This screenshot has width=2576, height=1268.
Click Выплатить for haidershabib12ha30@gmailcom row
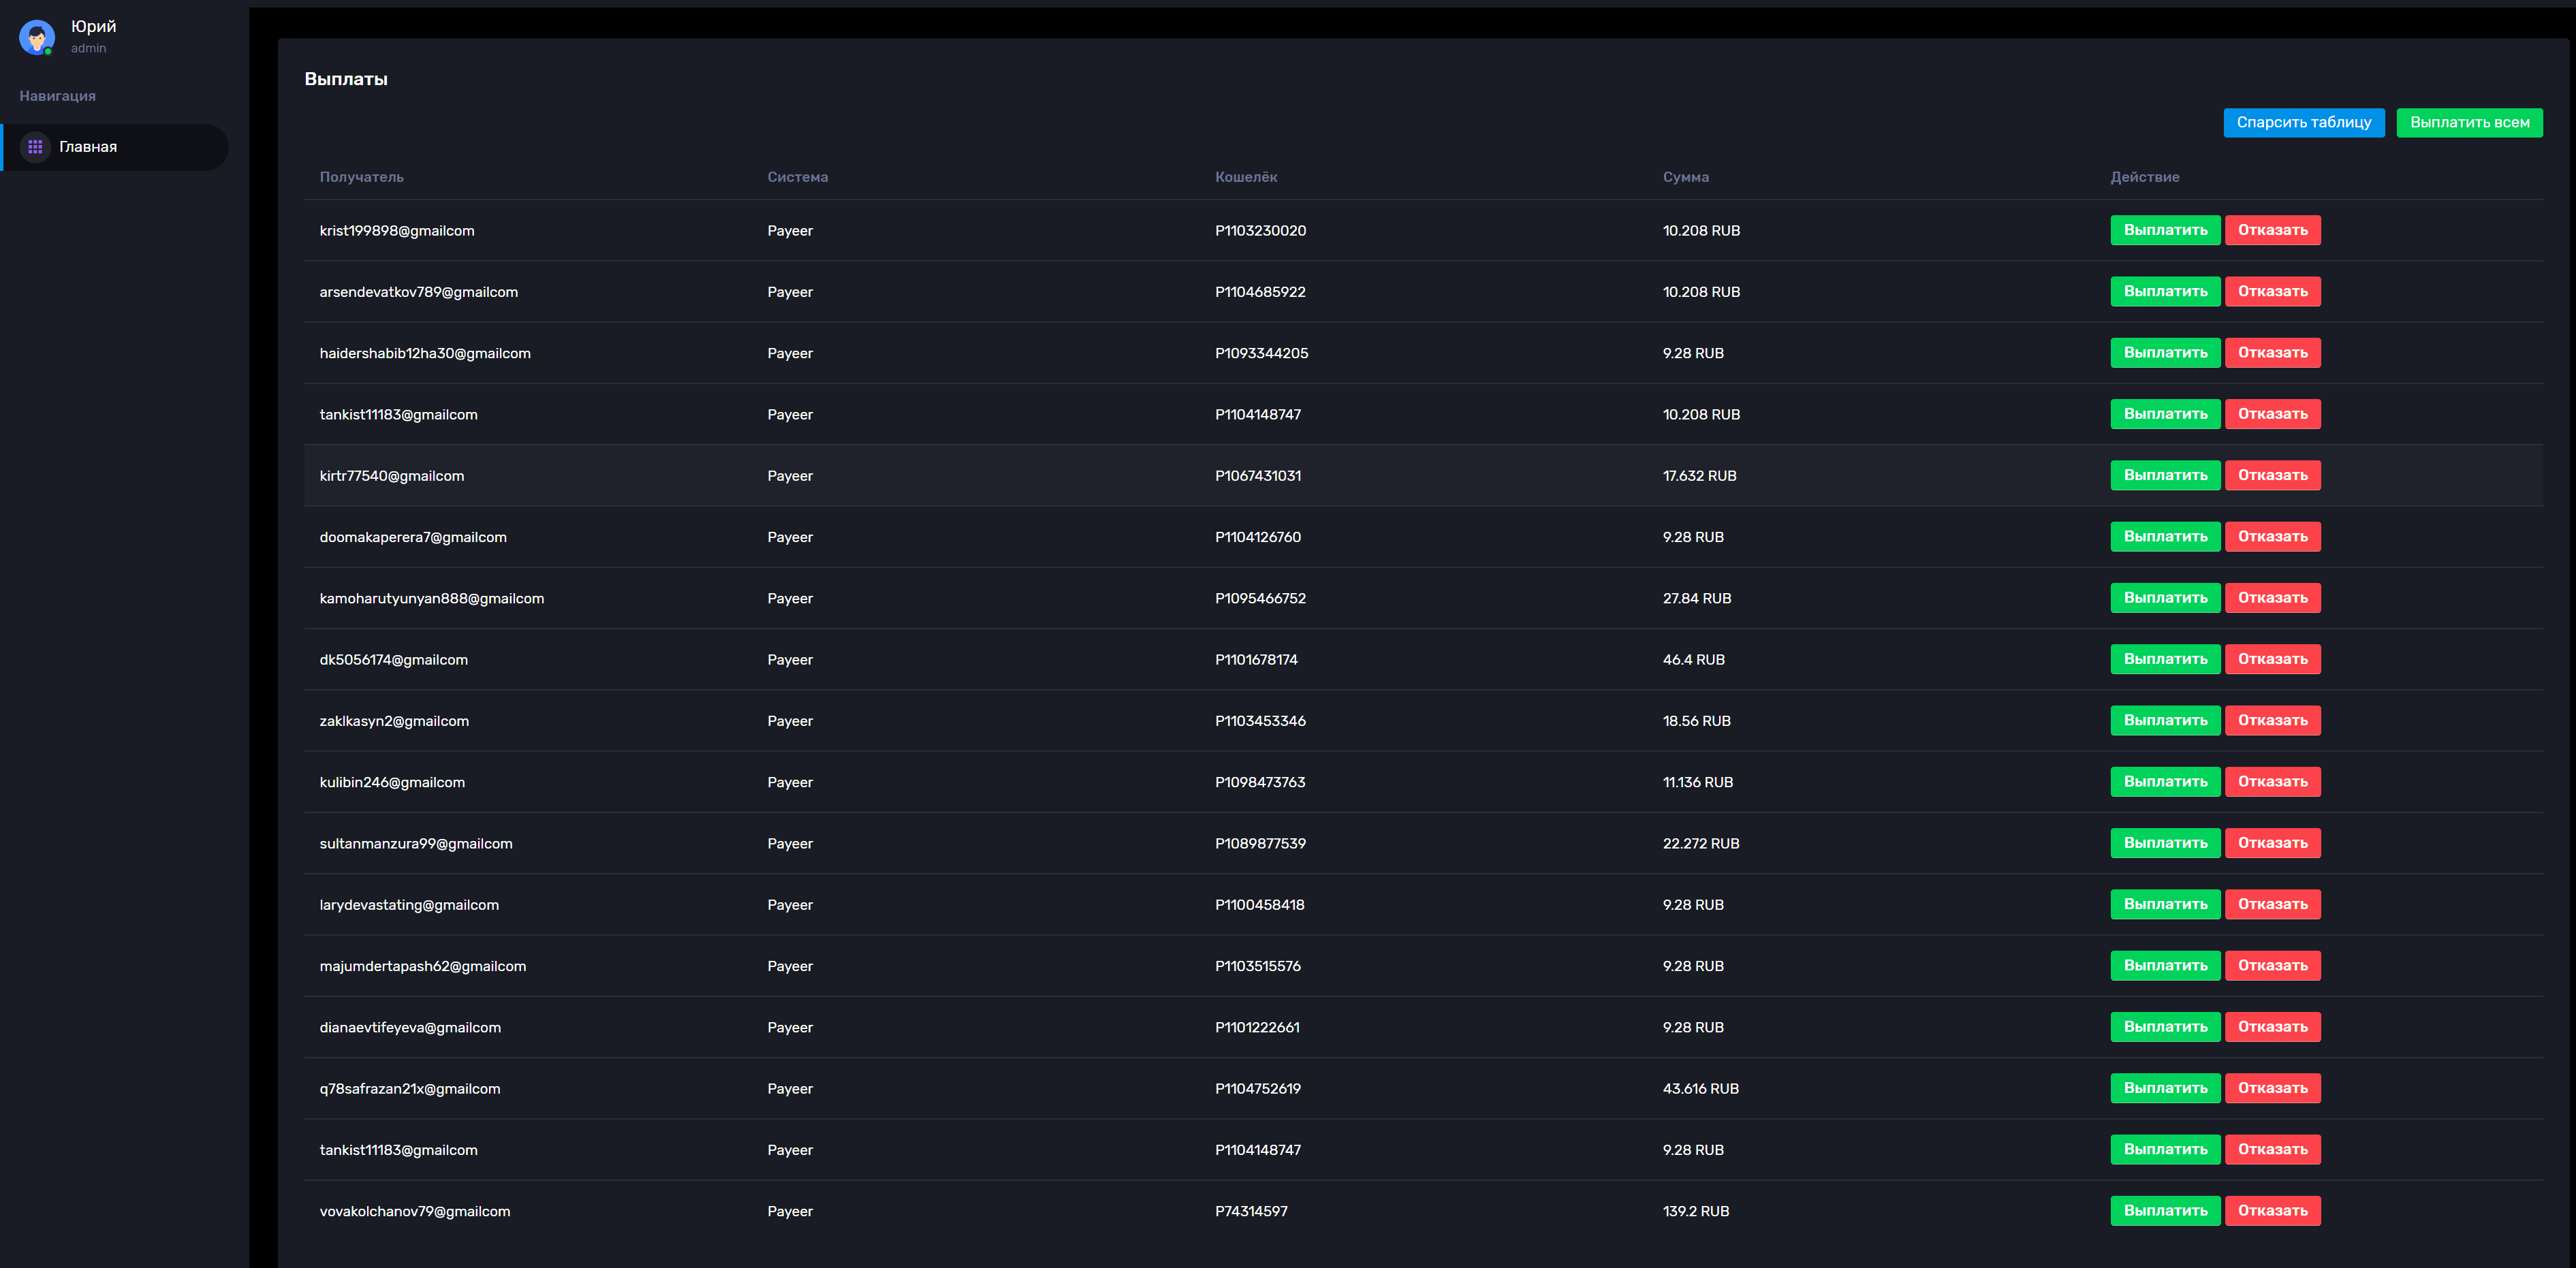[x=2164, y=353]
